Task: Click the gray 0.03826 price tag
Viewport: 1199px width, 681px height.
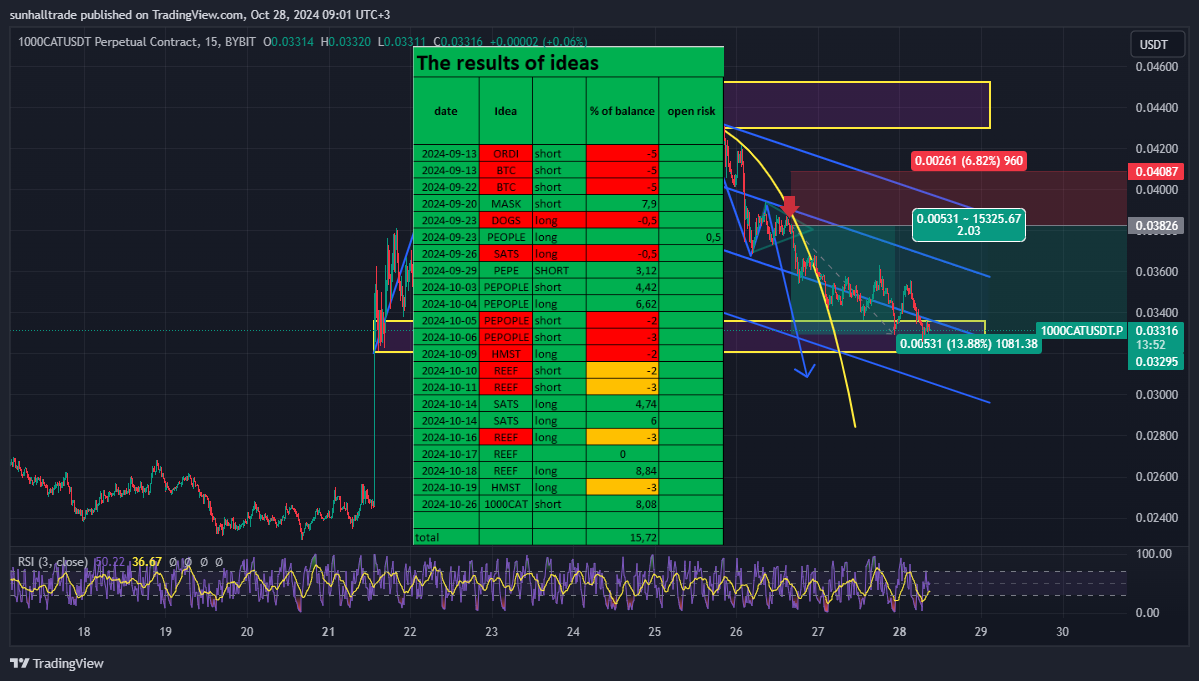Action: pos(1155,225)
